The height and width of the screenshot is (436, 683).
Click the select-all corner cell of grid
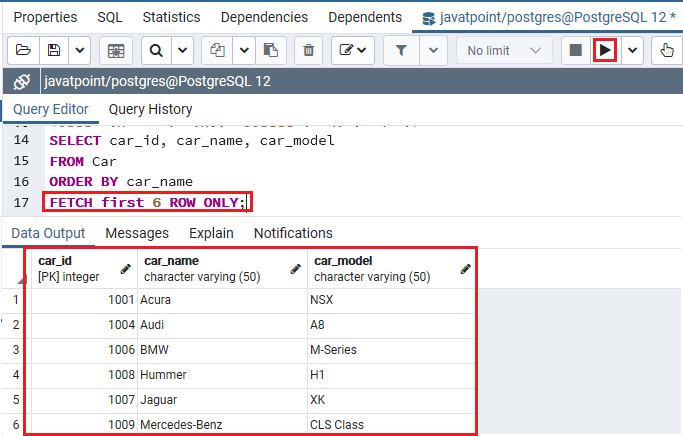(17, 269)
